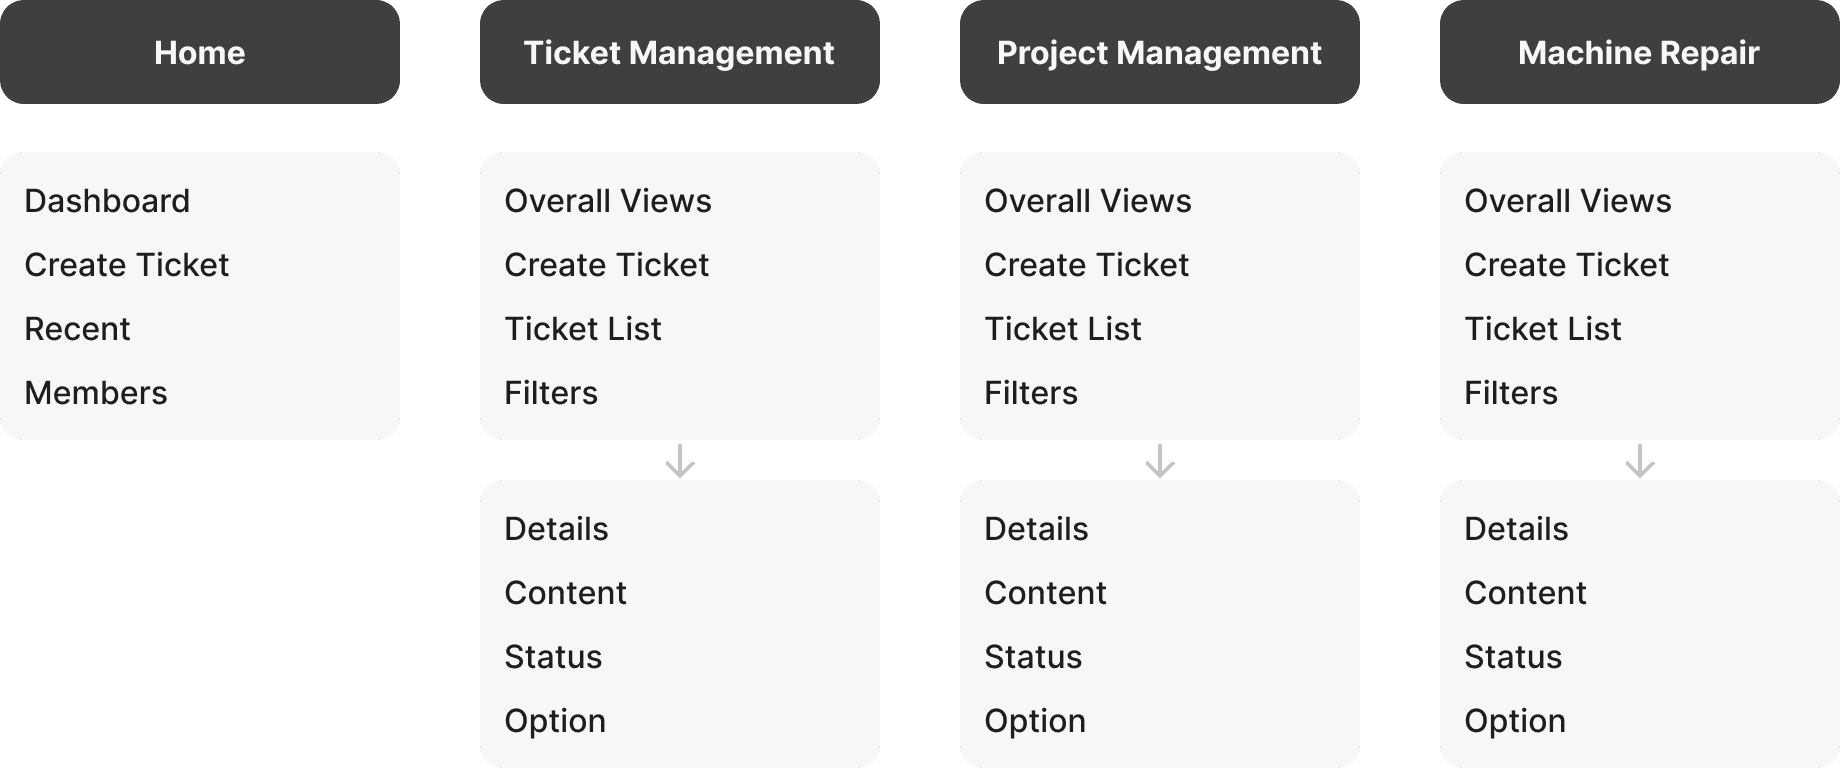Open Members in the Home list
This screenshot has width=1840, height=768.
(96, 393)
